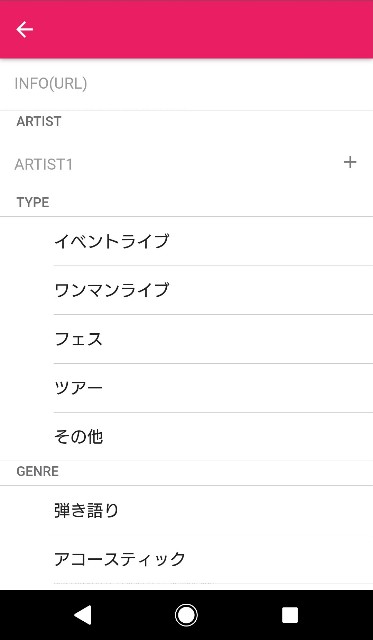Select 弾き語り genre option
The image size is (373, 640).
[186, 510]
